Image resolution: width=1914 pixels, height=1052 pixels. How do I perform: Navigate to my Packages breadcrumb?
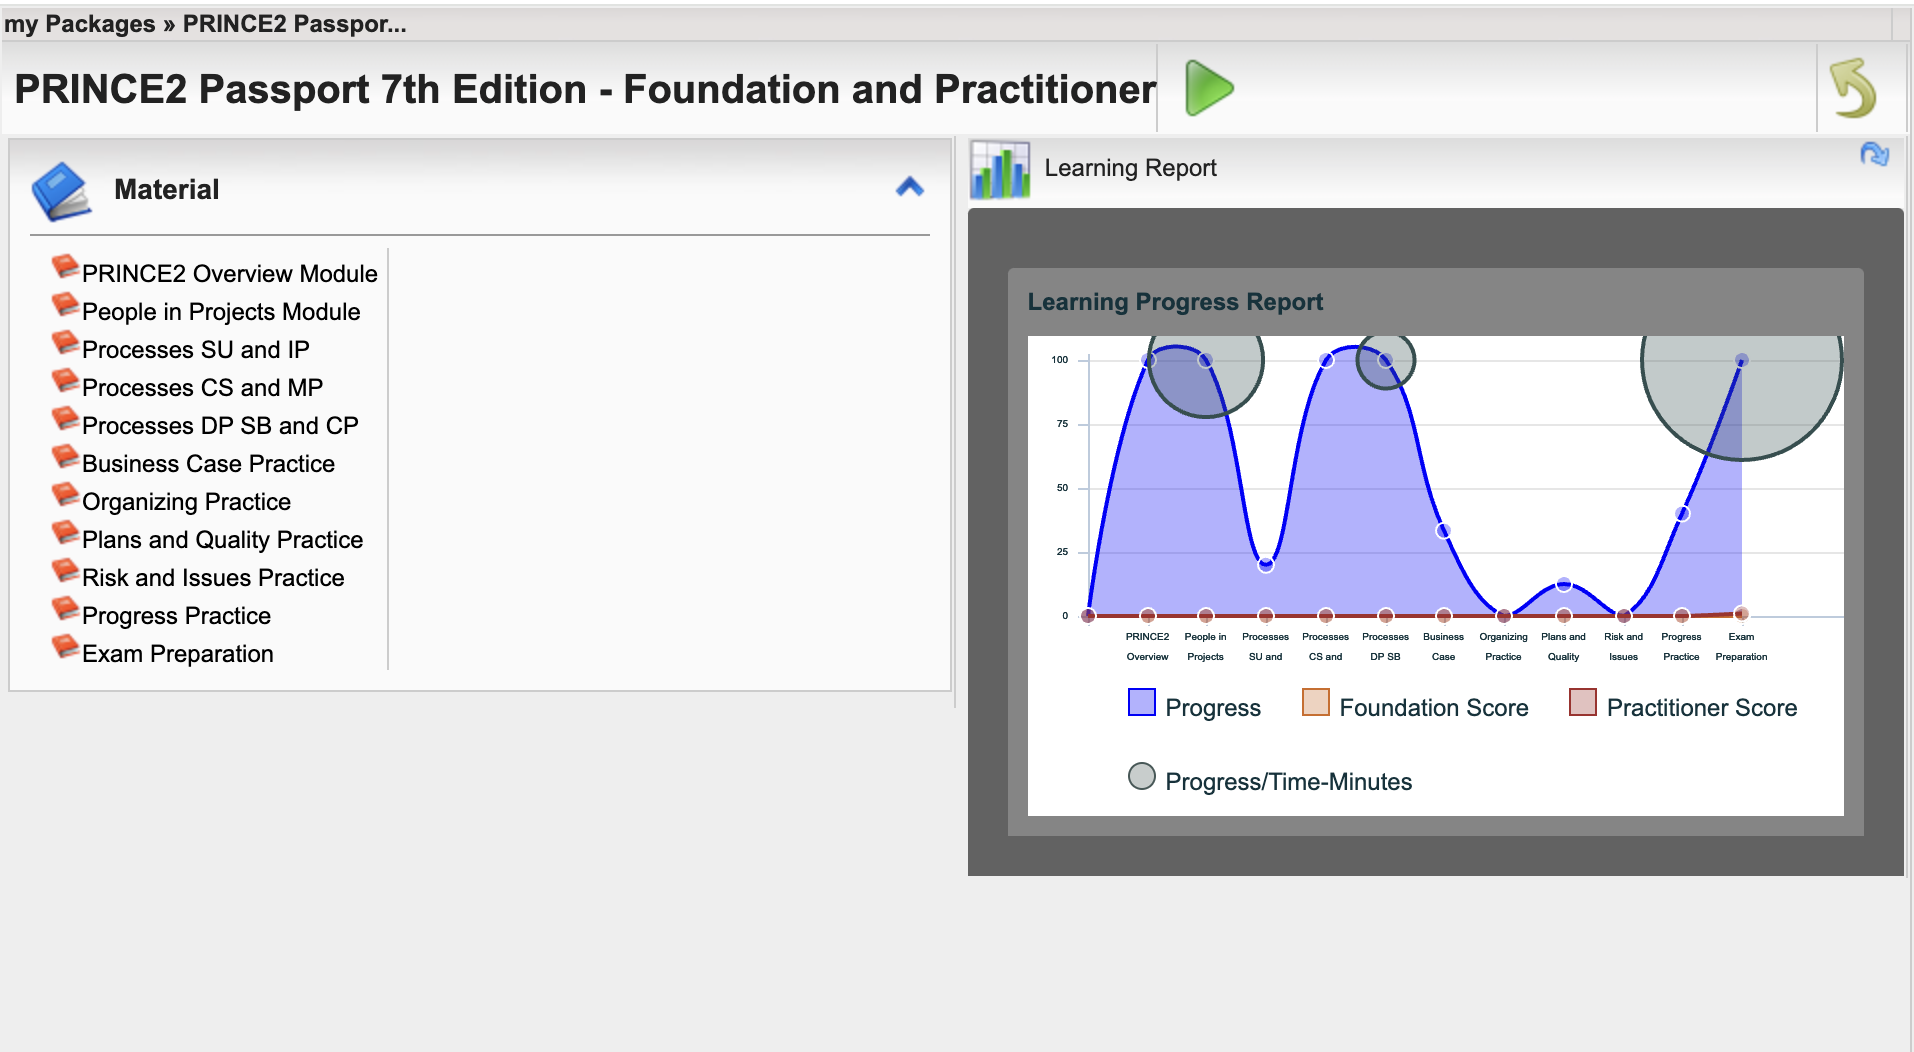pos(80,24)
